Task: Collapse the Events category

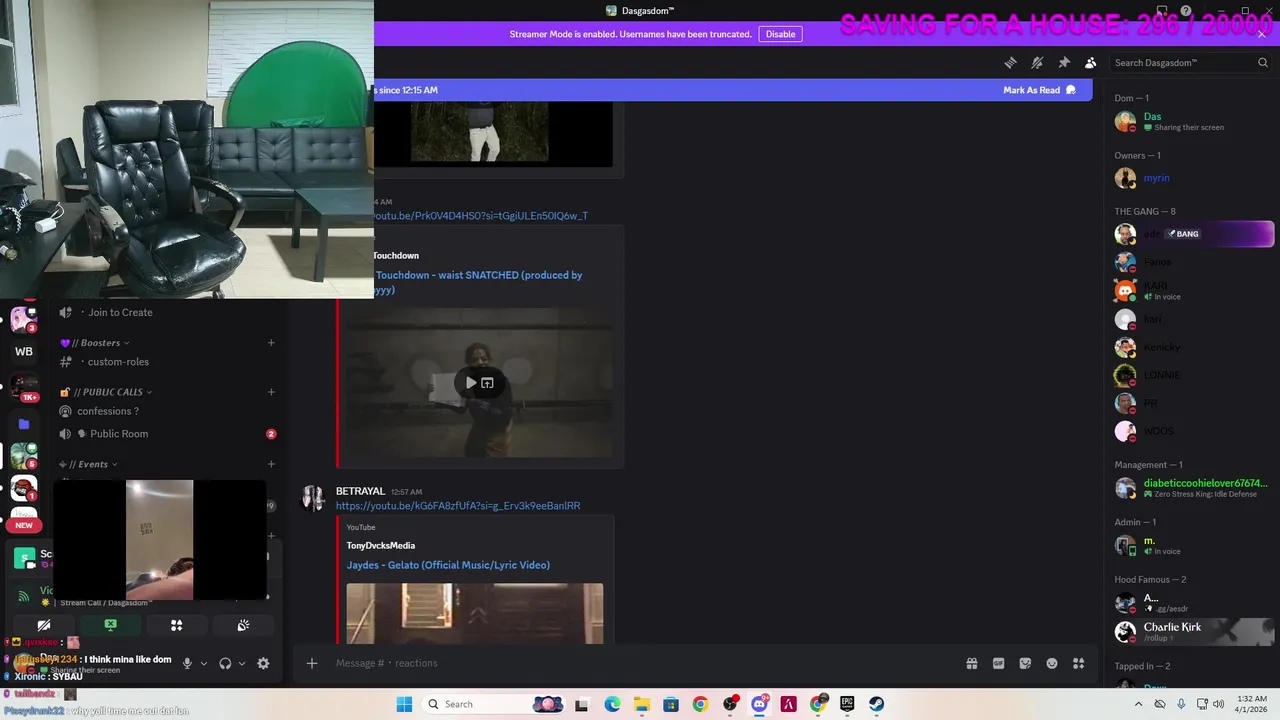Action: coord(88,464)
